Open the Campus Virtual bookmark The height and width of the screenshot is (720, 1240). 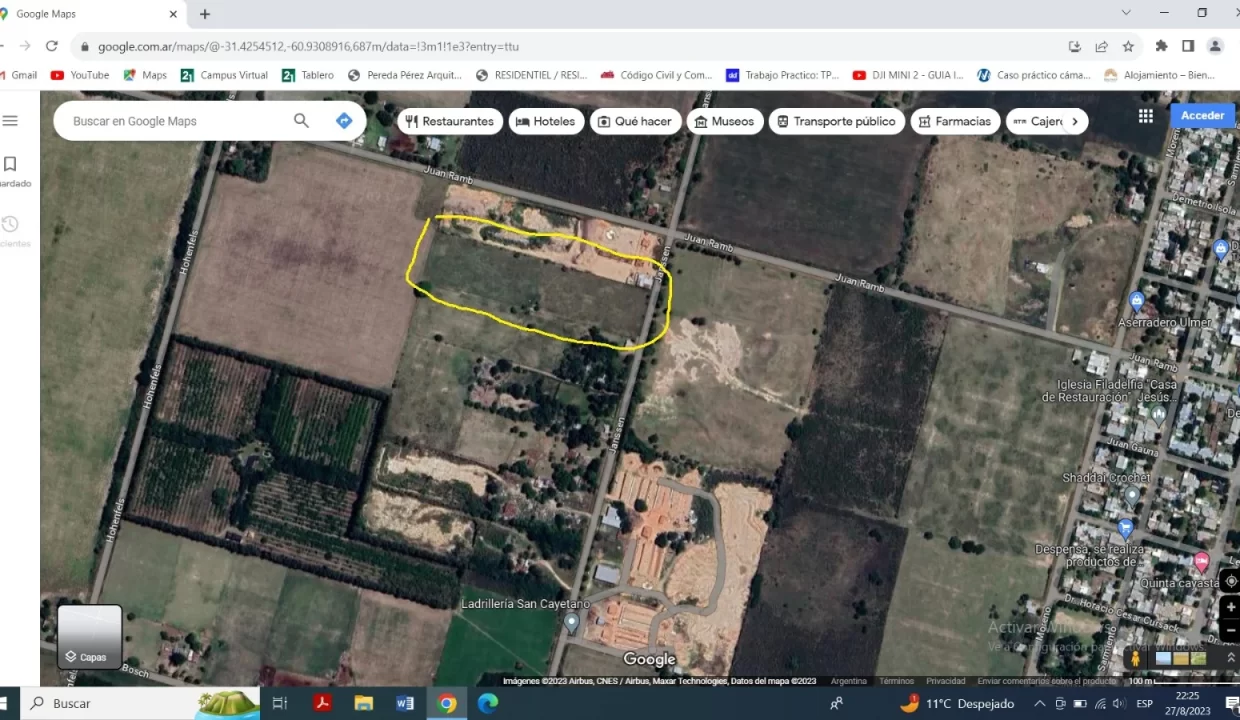point(223,75)
